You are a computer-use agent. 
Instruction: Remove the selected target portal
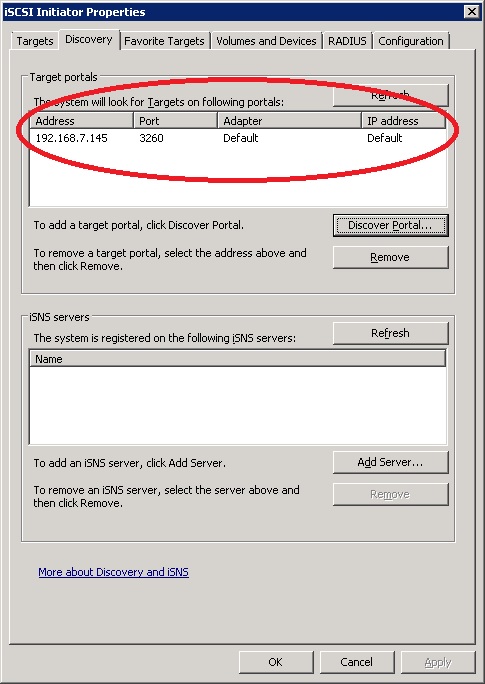click(390, 257)
